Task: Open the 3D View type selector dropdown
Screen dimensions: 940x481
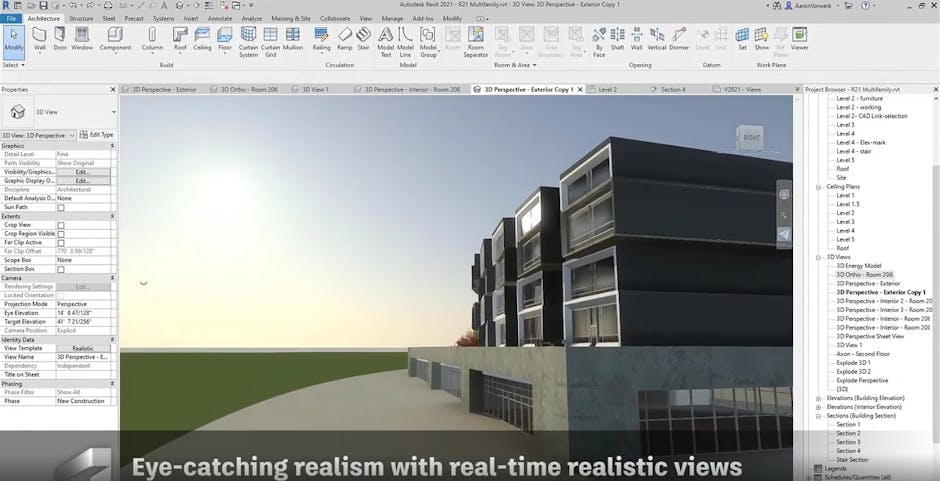Action: [113, 112]
